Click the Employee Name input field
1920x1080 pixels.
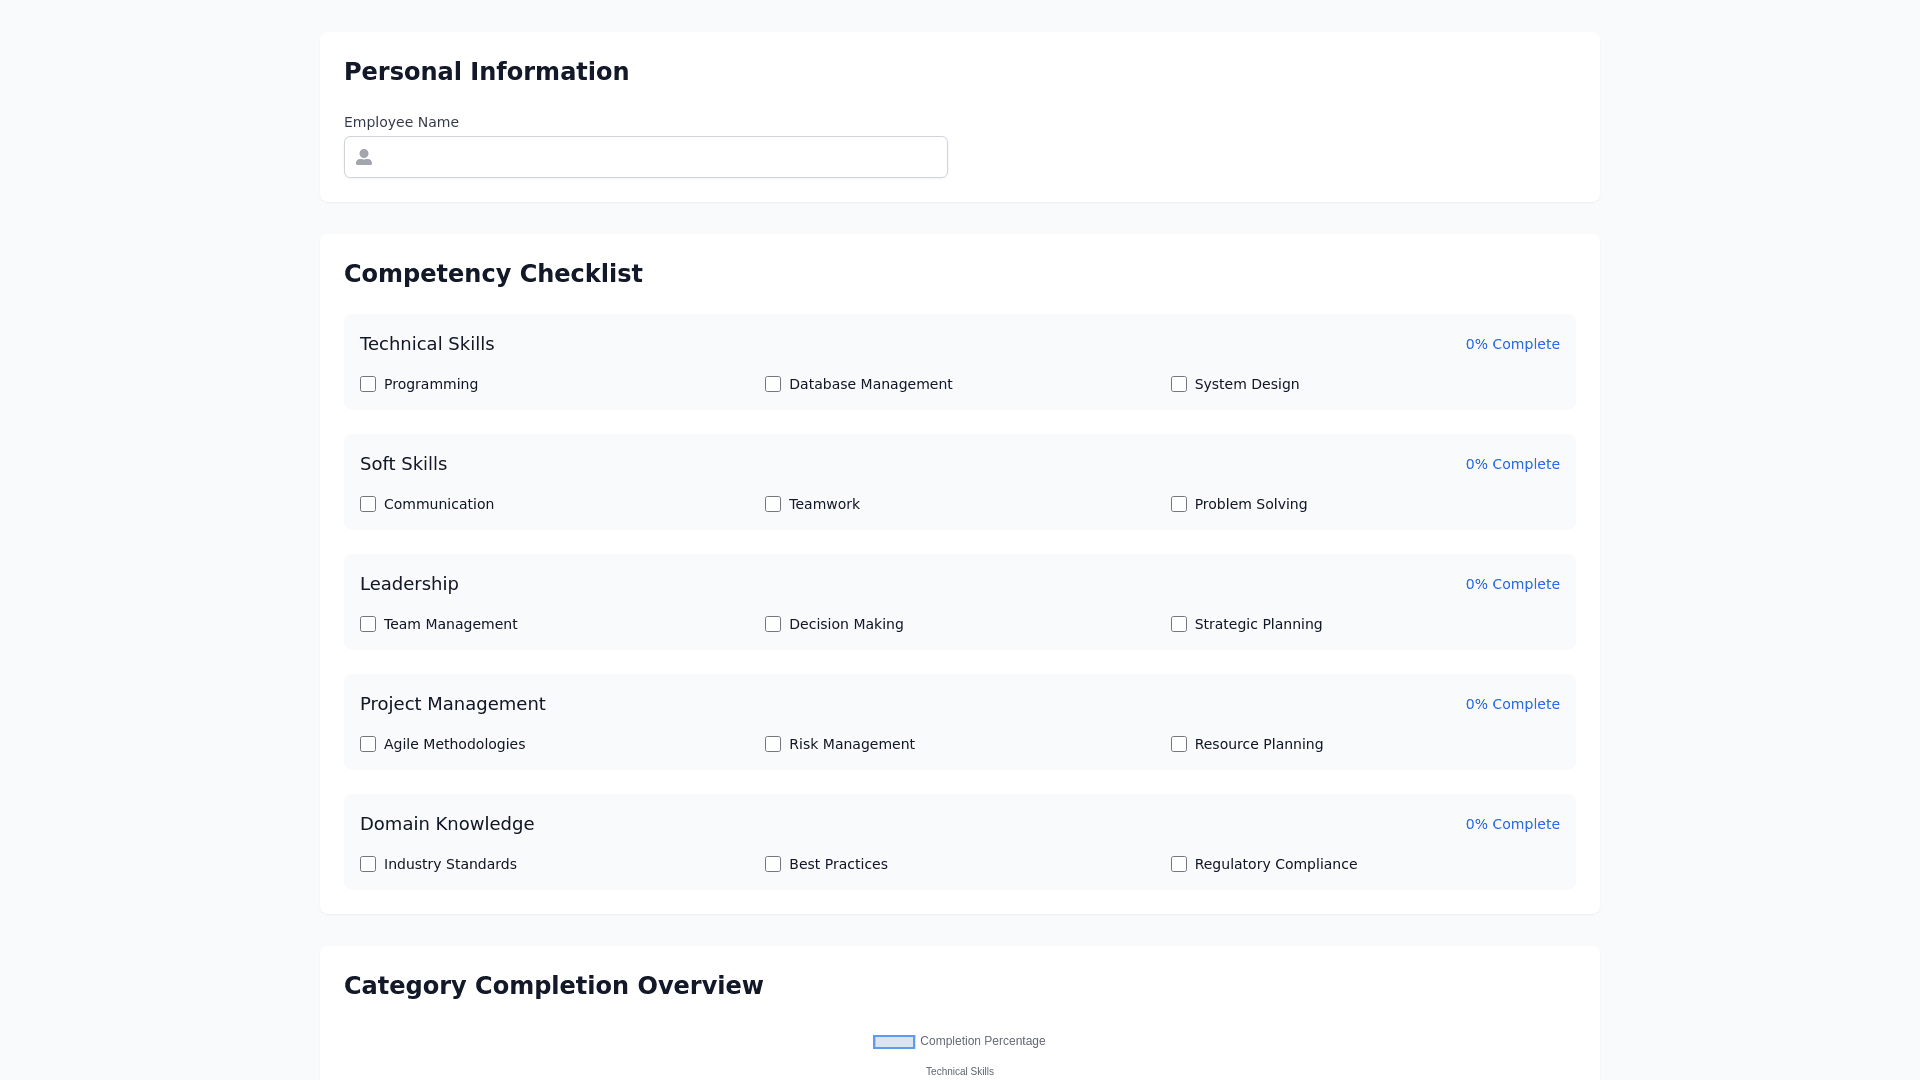(x=660, y=157)
